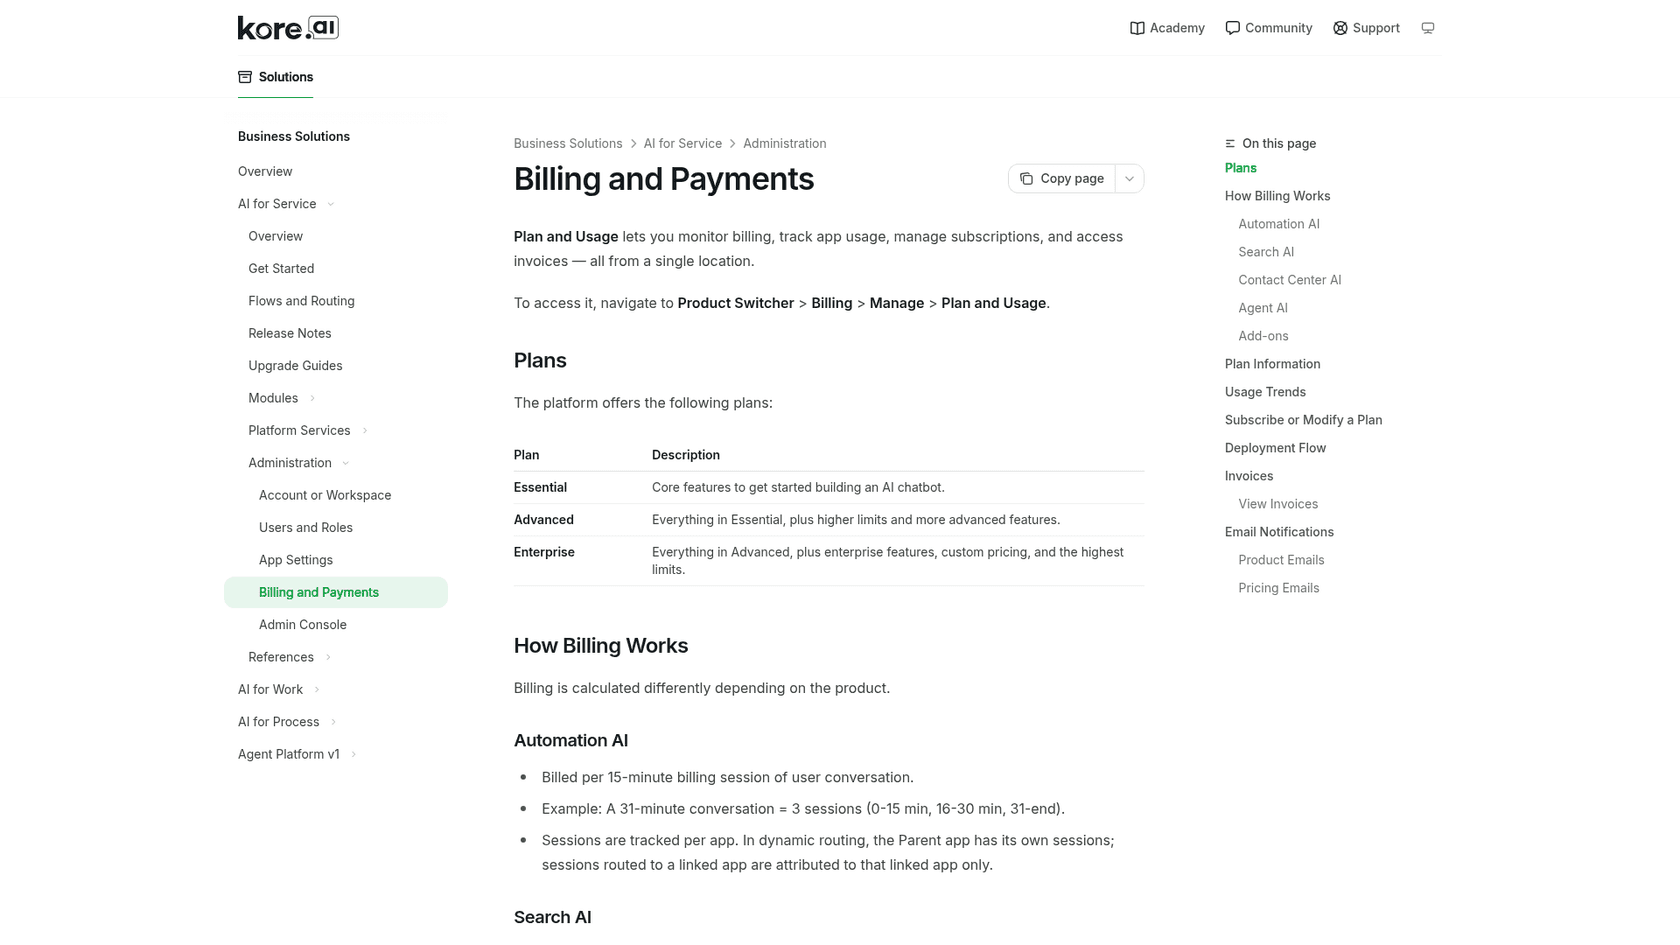1680x945 pixels.
Task: Select the Solutions tab
Action: coord(275,77)
